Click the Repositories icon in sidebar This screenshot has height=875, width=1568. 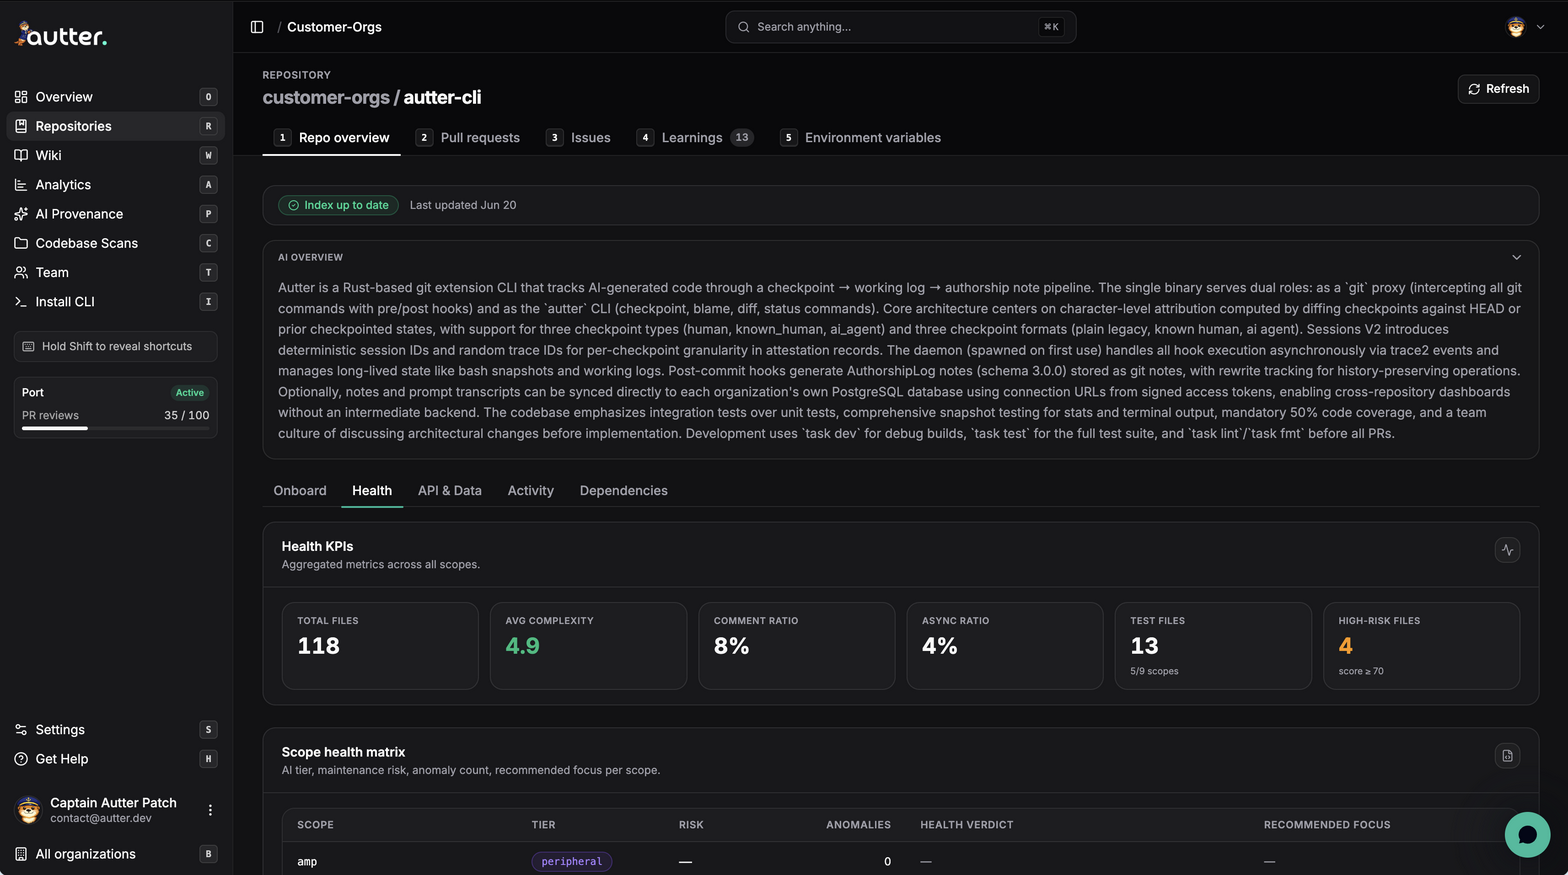pyautogui.click(x=21, y=126)
